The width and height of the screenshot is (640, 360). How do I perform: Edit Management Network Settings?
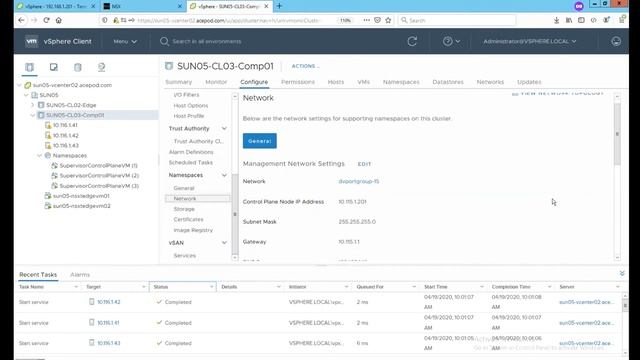point(364,164)
